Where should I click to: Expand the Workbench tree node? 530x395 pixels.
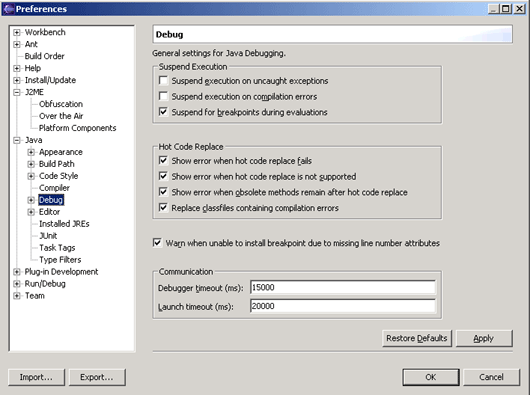(x=17, y=32)
